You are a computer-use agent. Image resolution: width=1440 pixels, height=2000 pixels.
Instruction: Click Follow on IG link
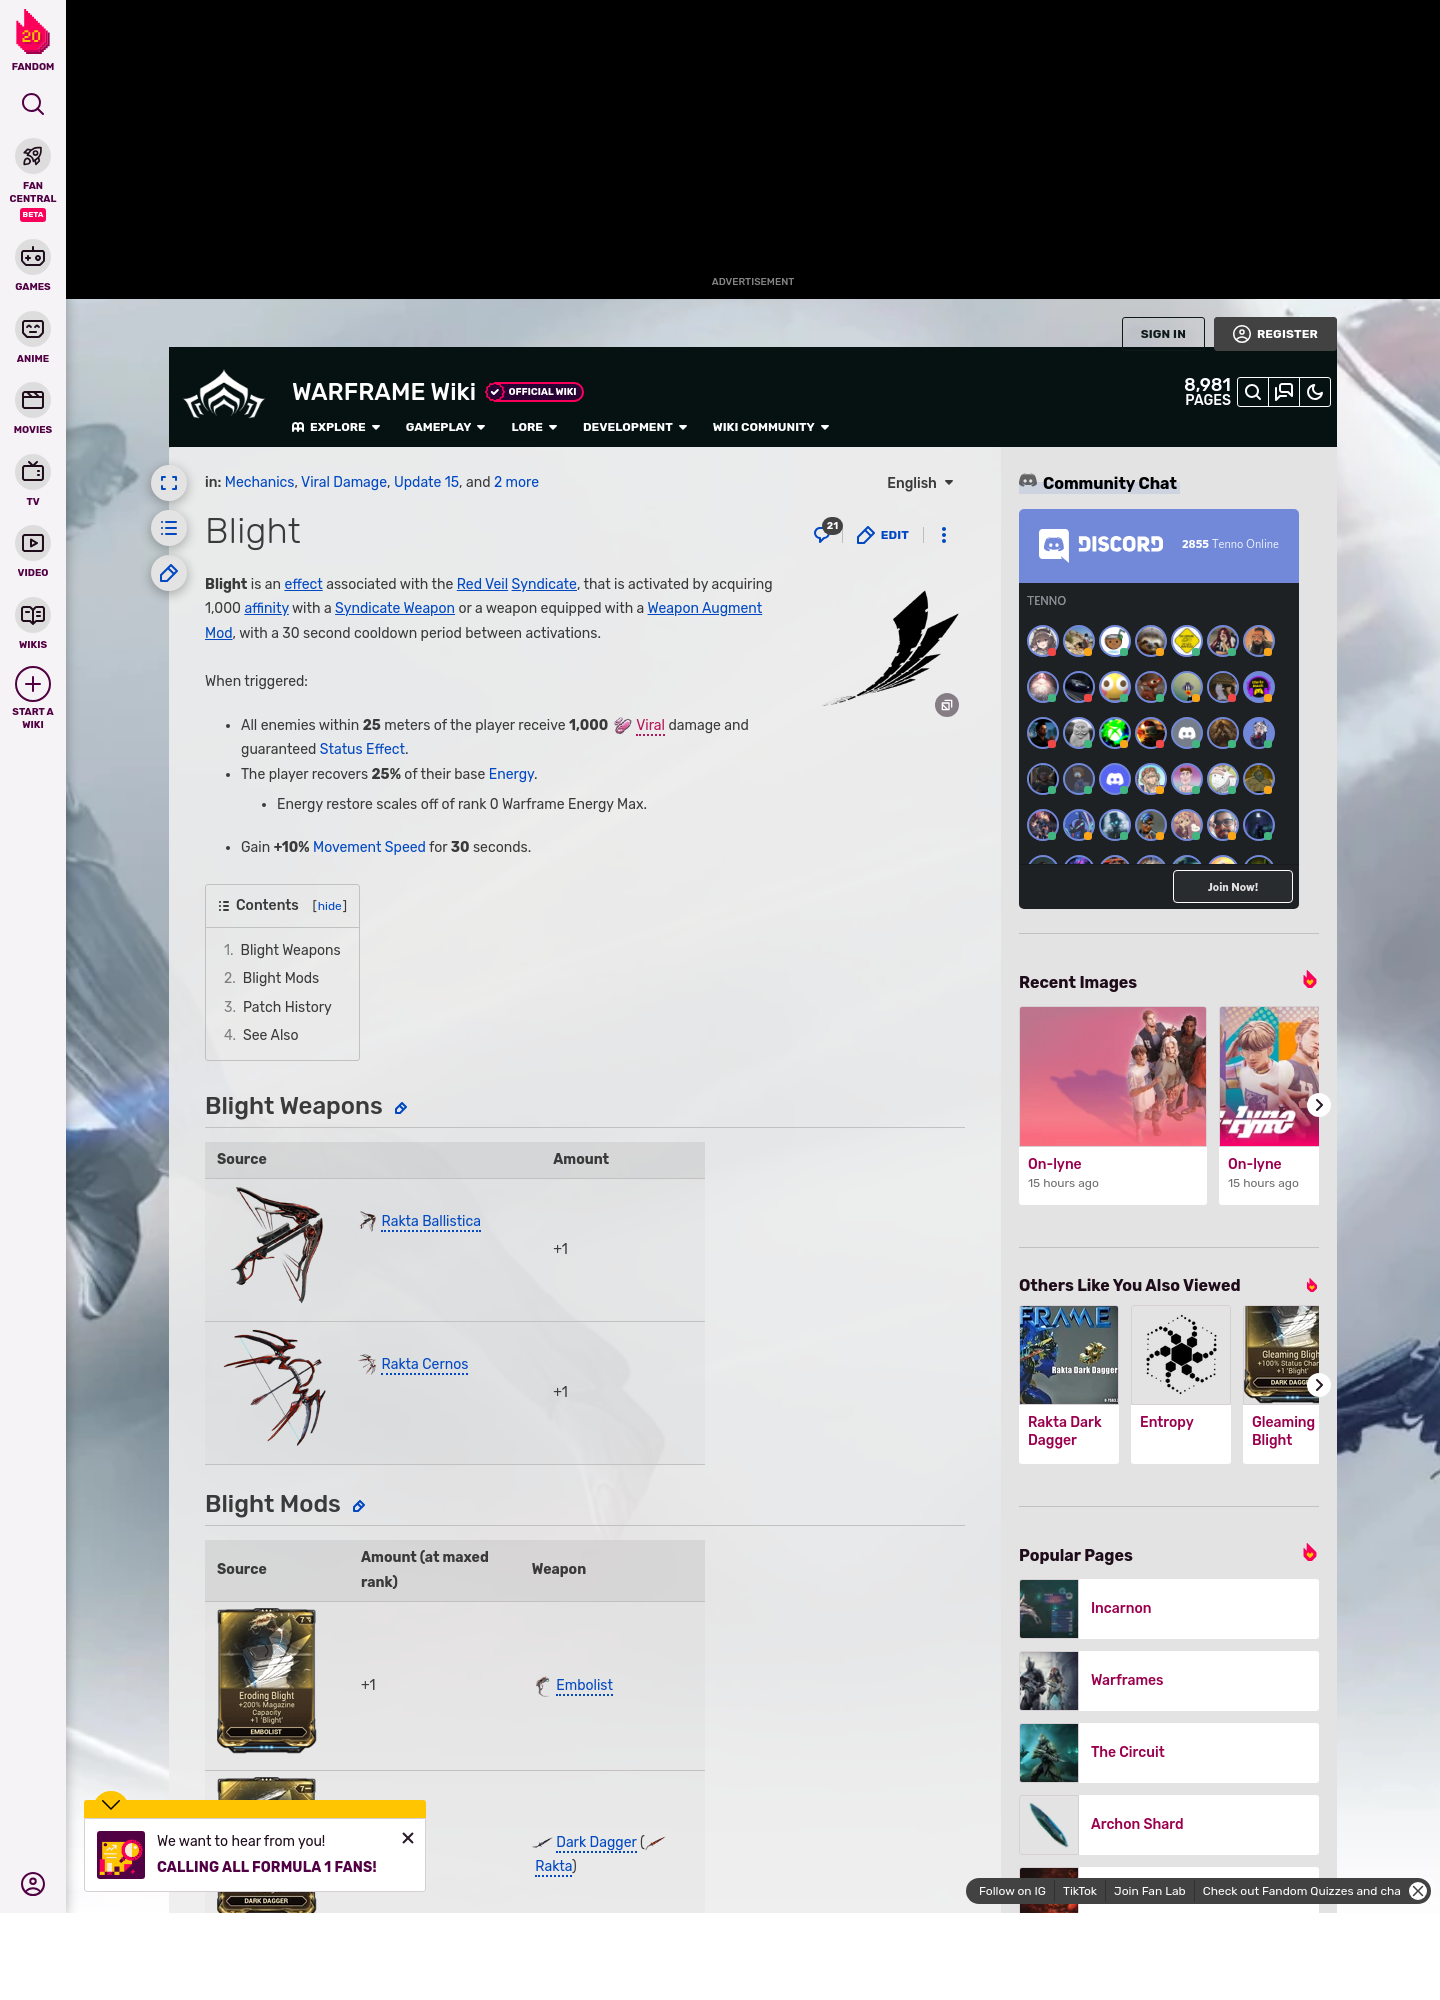(1012, 1891)
